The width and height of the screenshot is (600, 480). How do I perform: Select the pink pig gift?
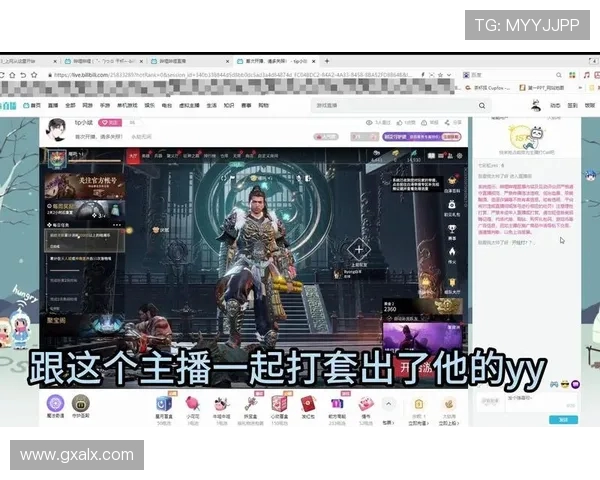click(366, 403)
